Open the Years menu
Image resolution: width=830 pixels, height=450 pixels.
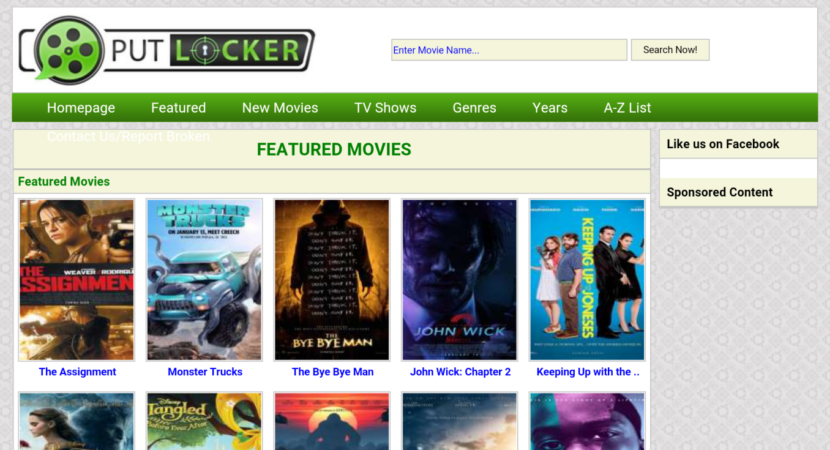(550, 108)
